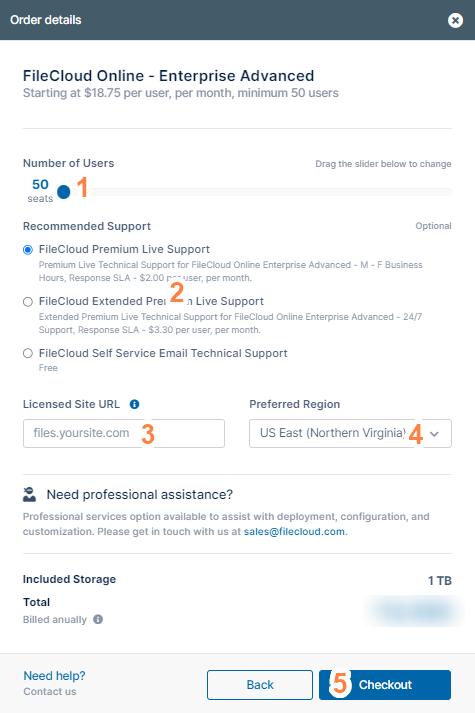Click info icon beside Licensed Site URL
Viewport: 475px width, 713px height.
click(135, 404)
